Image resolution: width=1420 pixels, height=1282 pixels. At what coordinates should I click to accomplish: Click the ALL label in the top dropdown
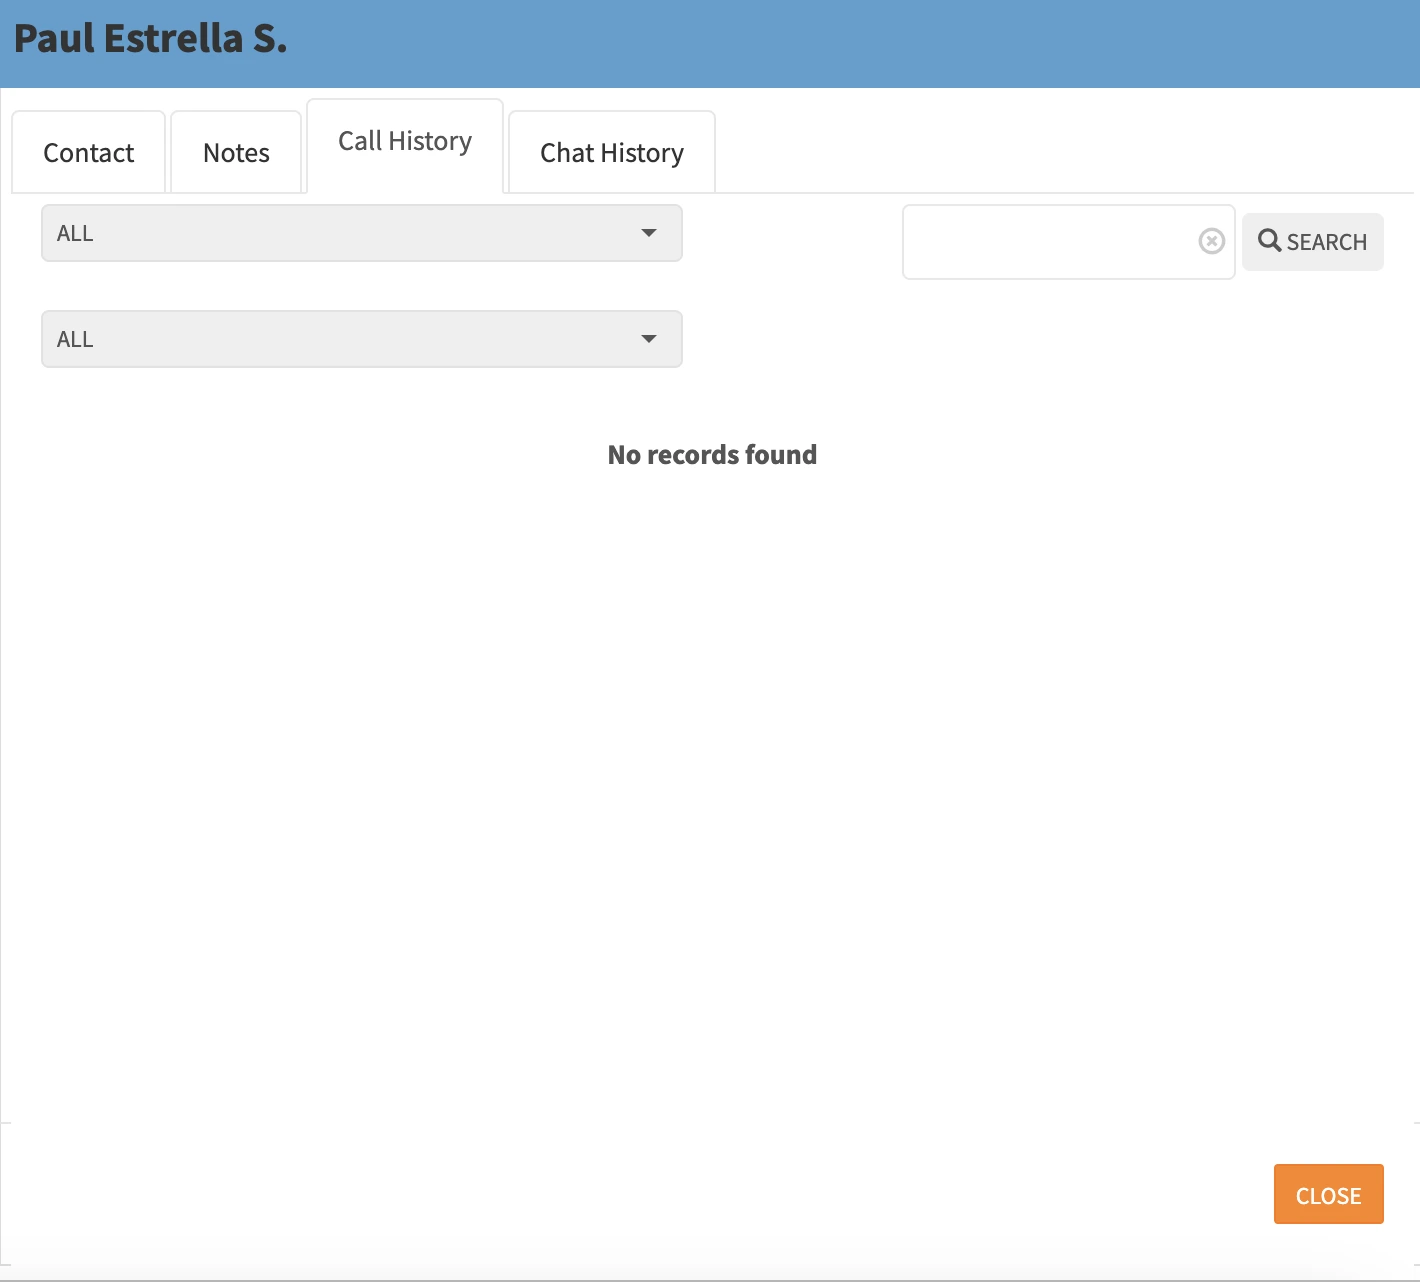coord(75,233)
